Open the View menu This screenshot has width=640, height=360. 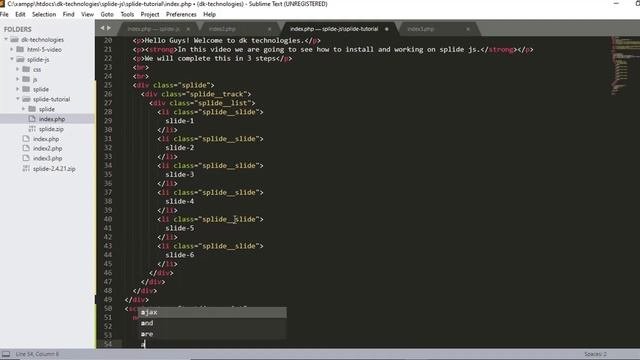point(87,14)
